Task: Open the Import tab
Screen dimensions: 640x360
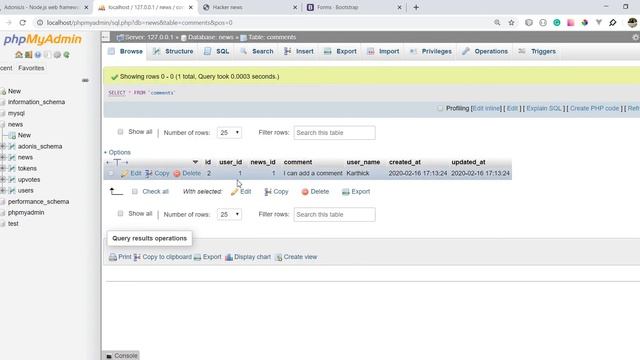Action: (x=383, y=51)
